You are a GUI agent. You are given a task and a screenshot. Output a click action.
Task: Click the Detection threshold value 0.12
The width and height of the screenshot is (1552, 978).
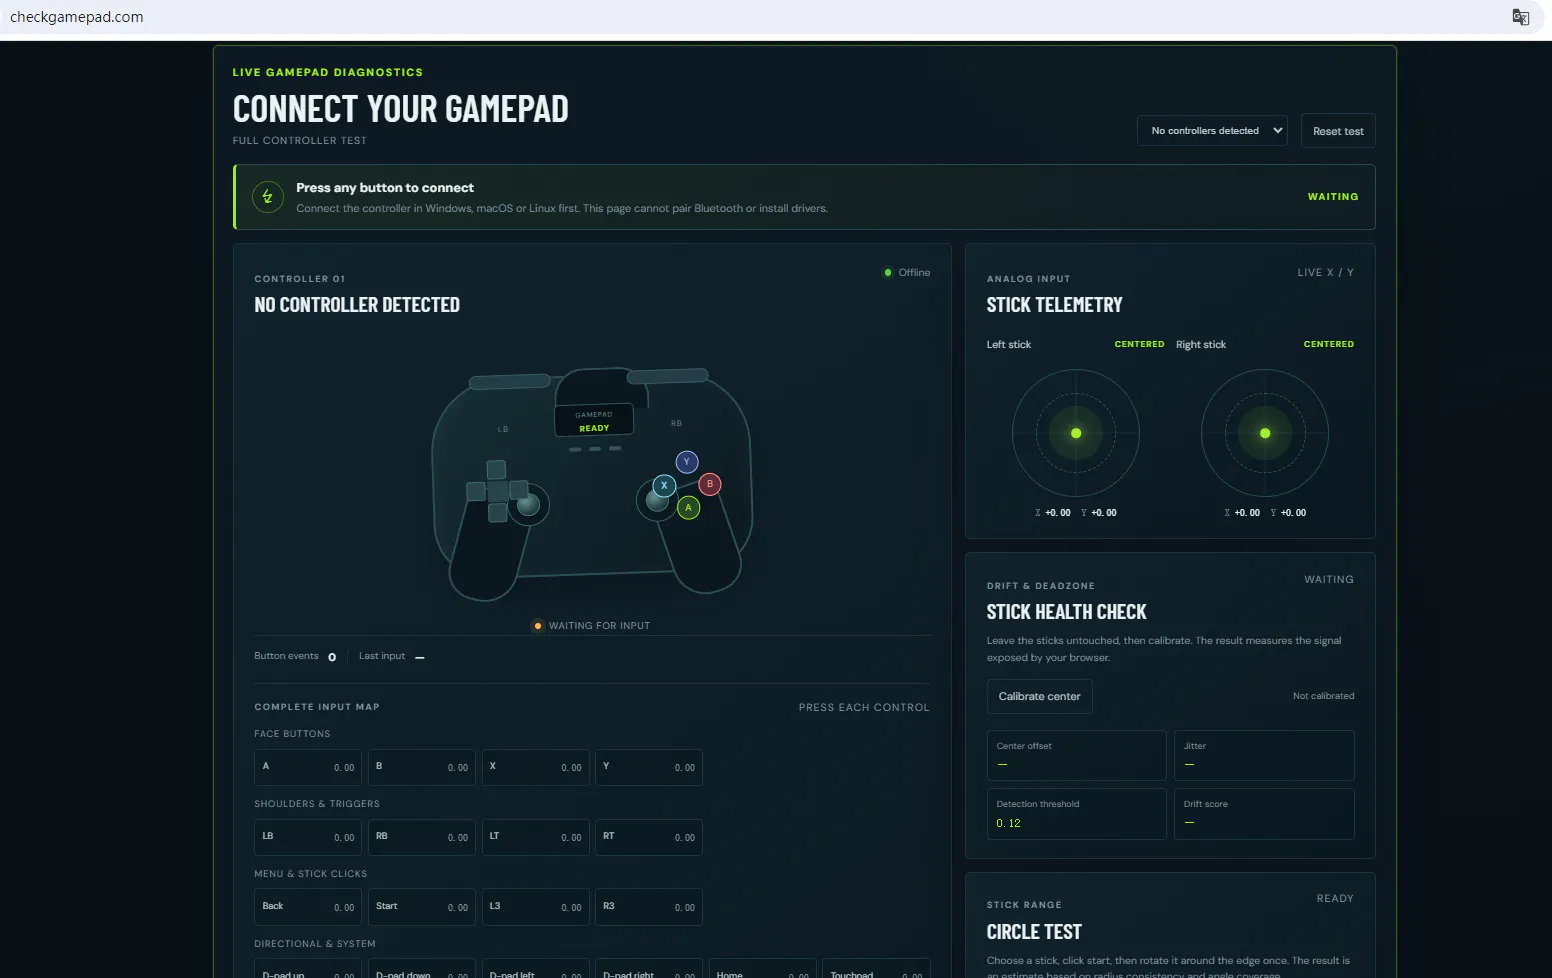click(x=1008, y=823)
